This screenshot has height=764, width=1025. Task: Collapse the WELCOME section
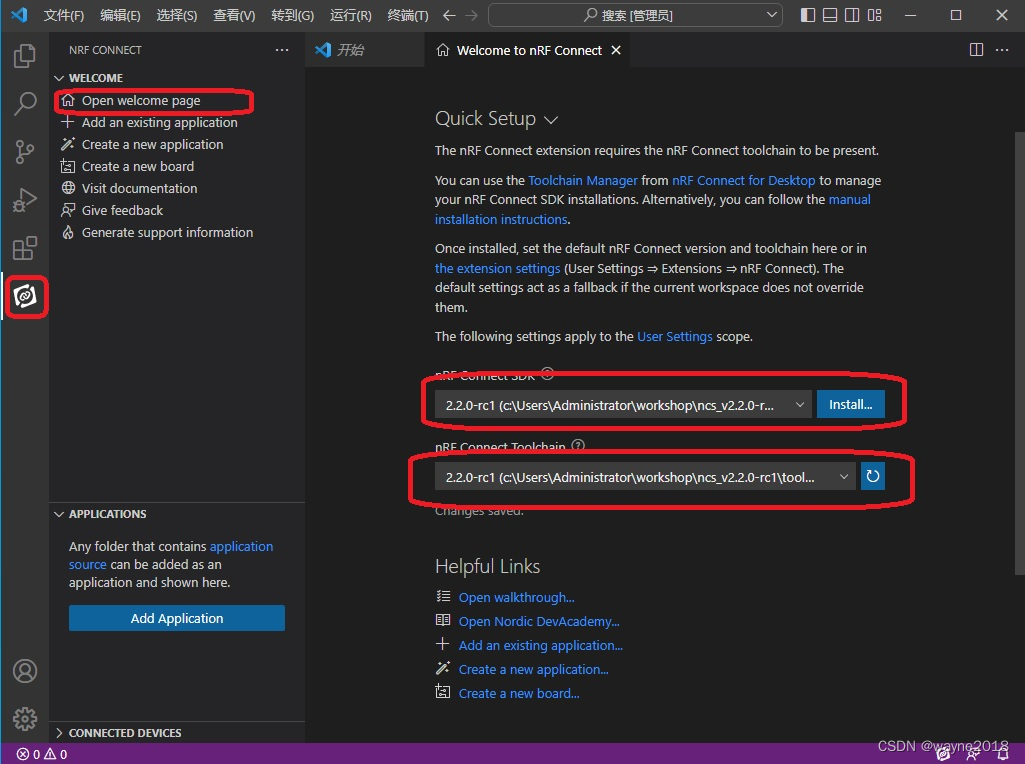pos(59,78)
